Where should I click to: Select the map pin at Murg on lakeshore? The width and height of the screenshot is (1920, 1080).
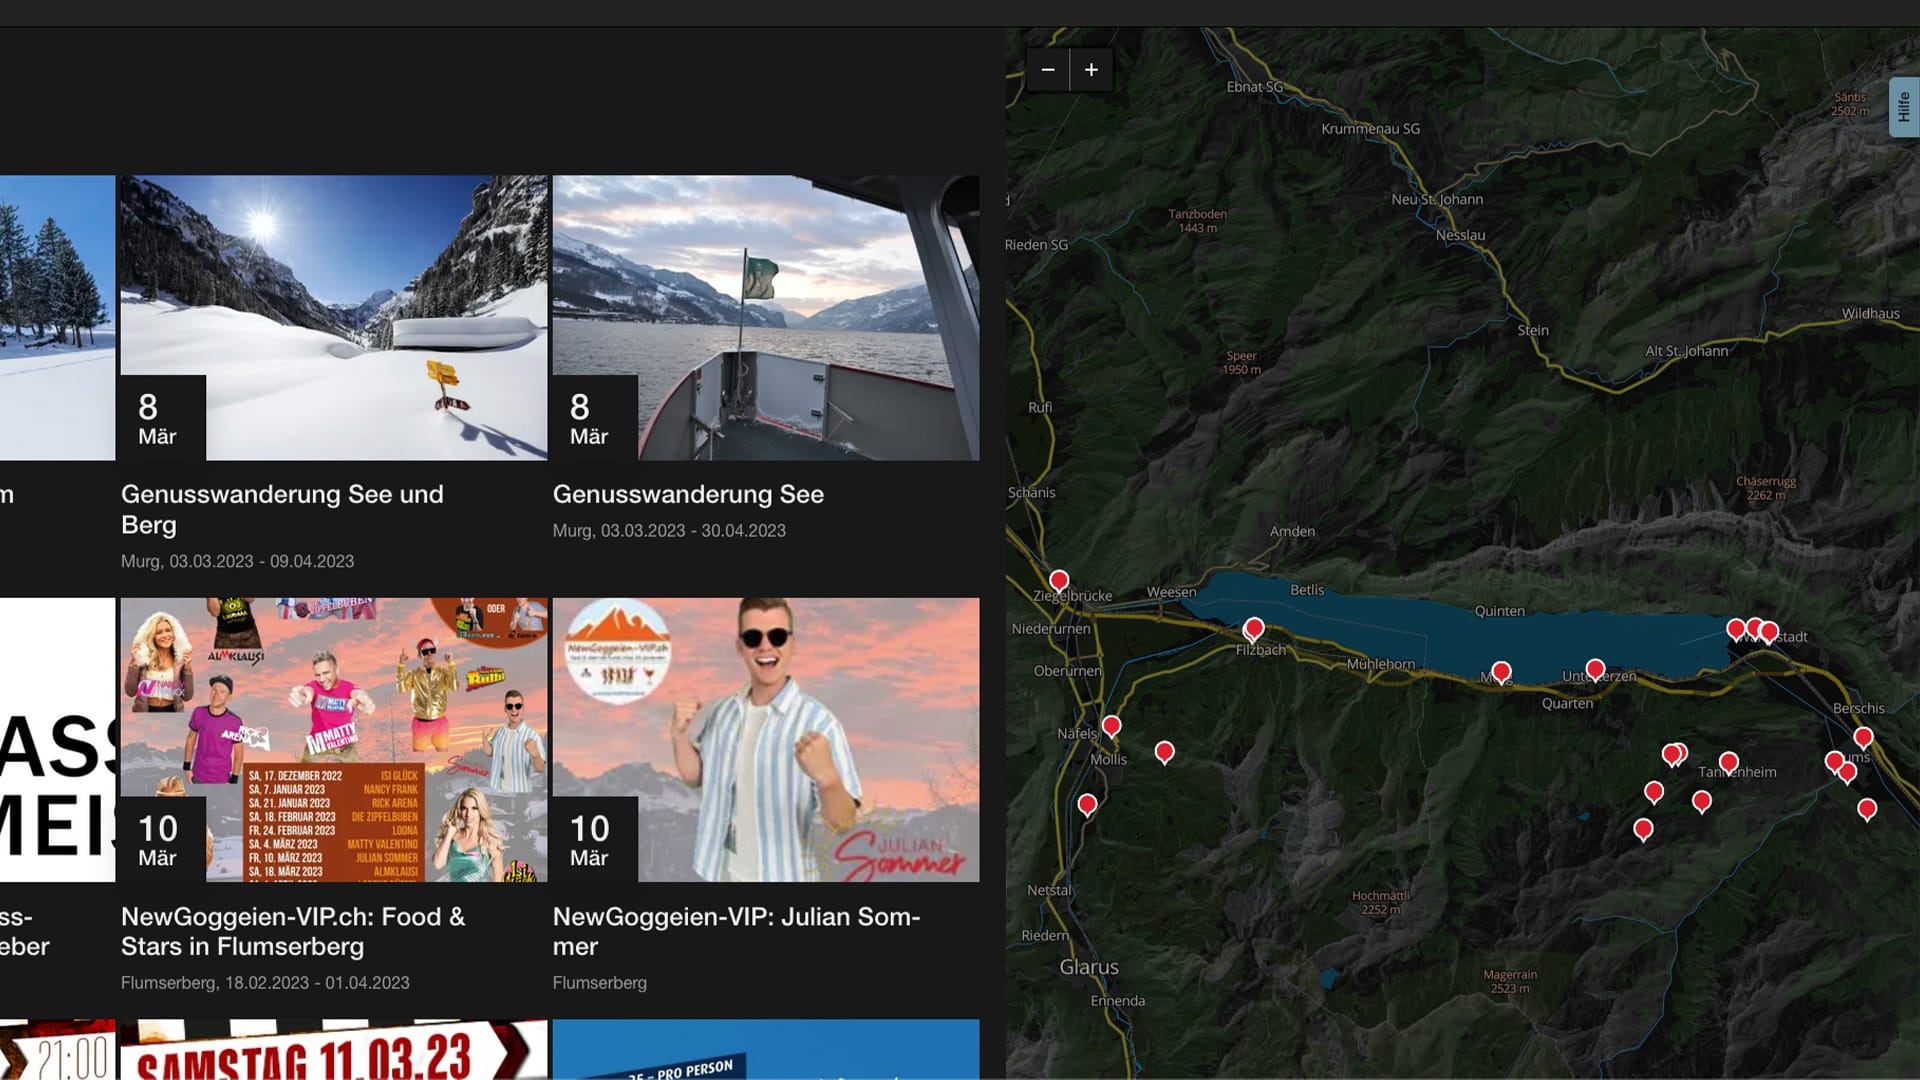point(1501,672)
